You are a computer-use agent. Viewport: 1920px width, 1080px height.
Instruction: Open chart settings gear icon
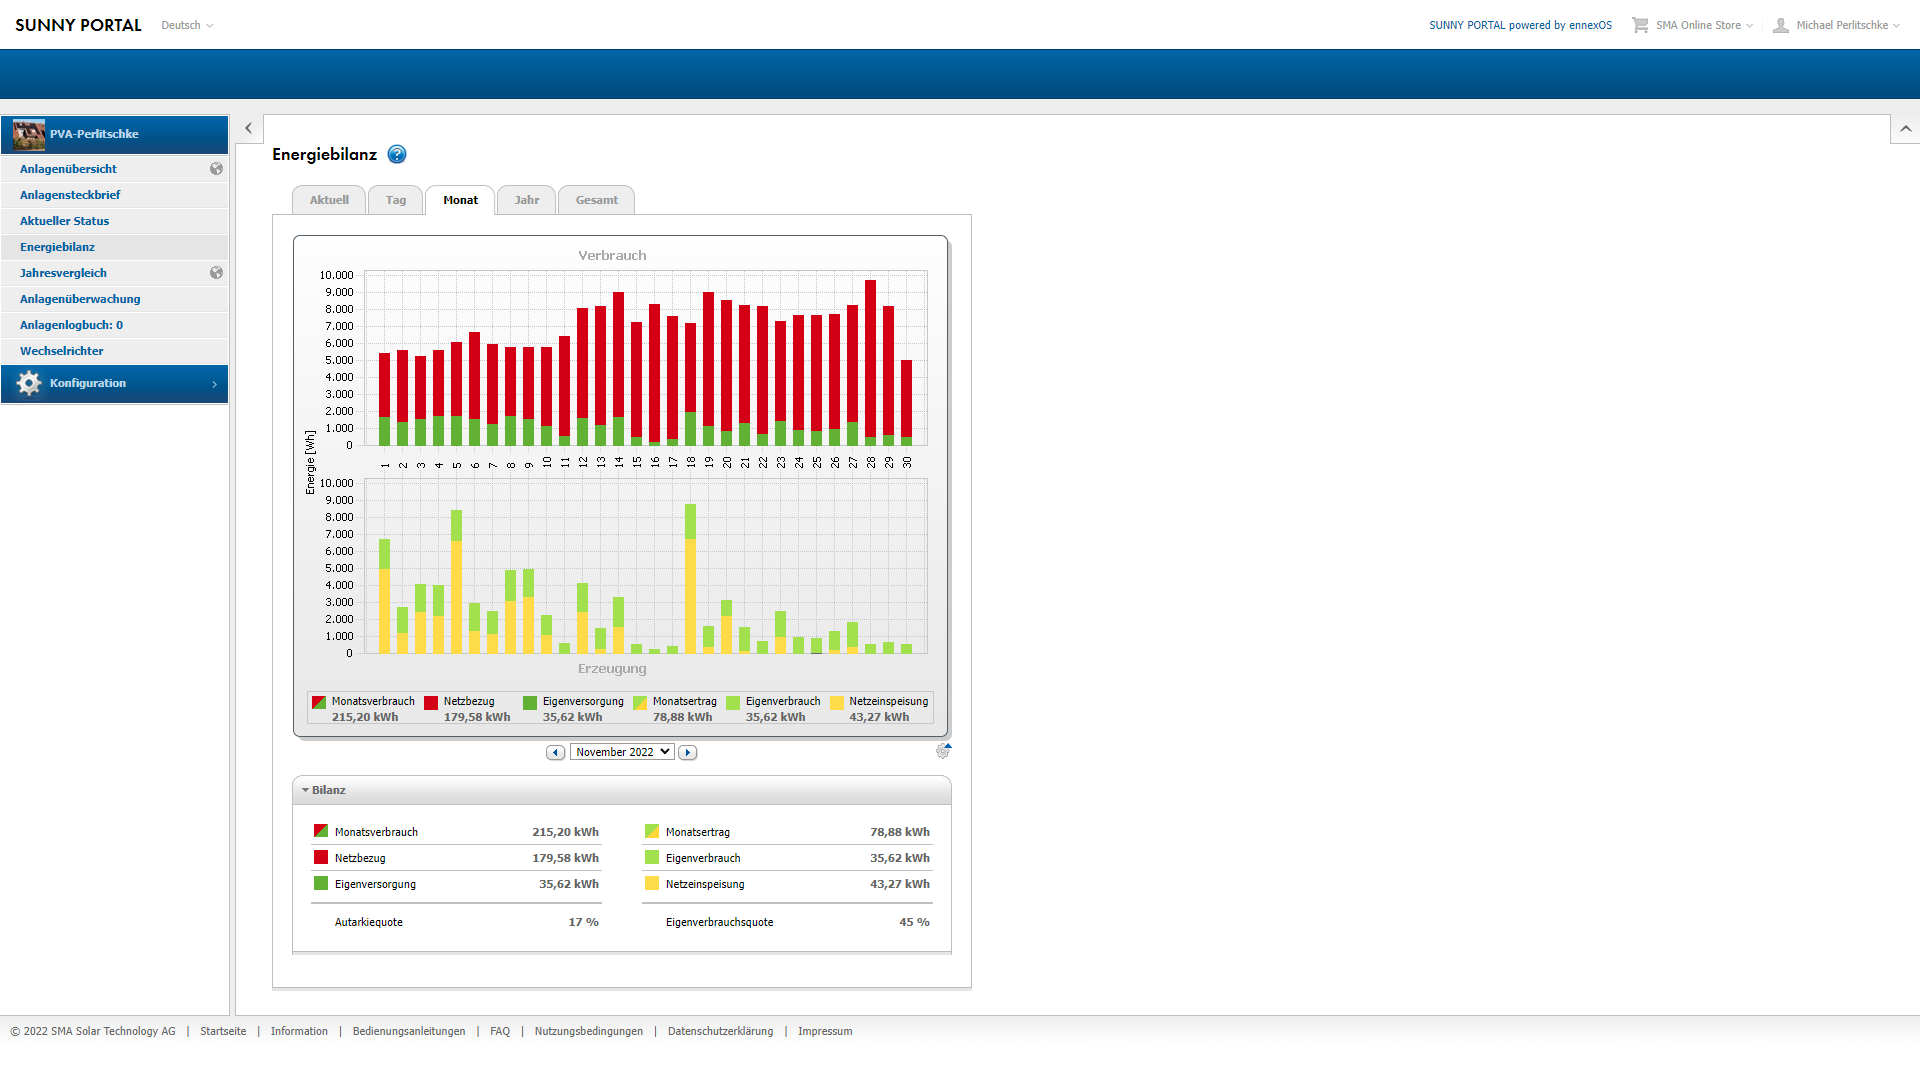(943, 751)
